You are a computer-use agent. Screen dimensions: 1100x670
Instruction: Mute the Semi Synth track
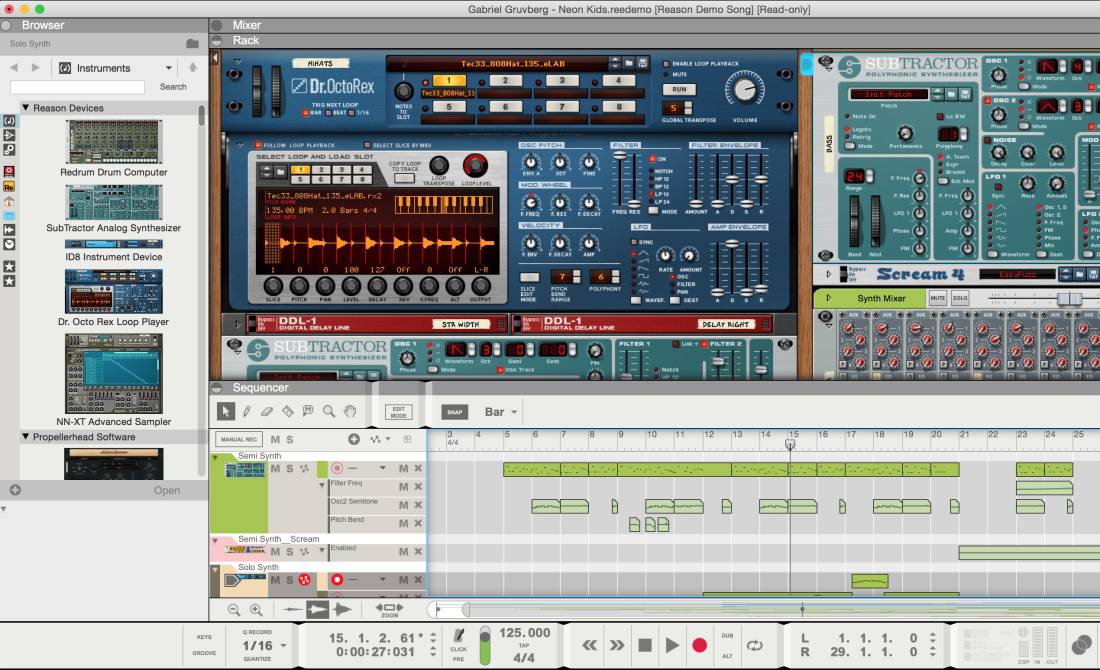(275, 468)
